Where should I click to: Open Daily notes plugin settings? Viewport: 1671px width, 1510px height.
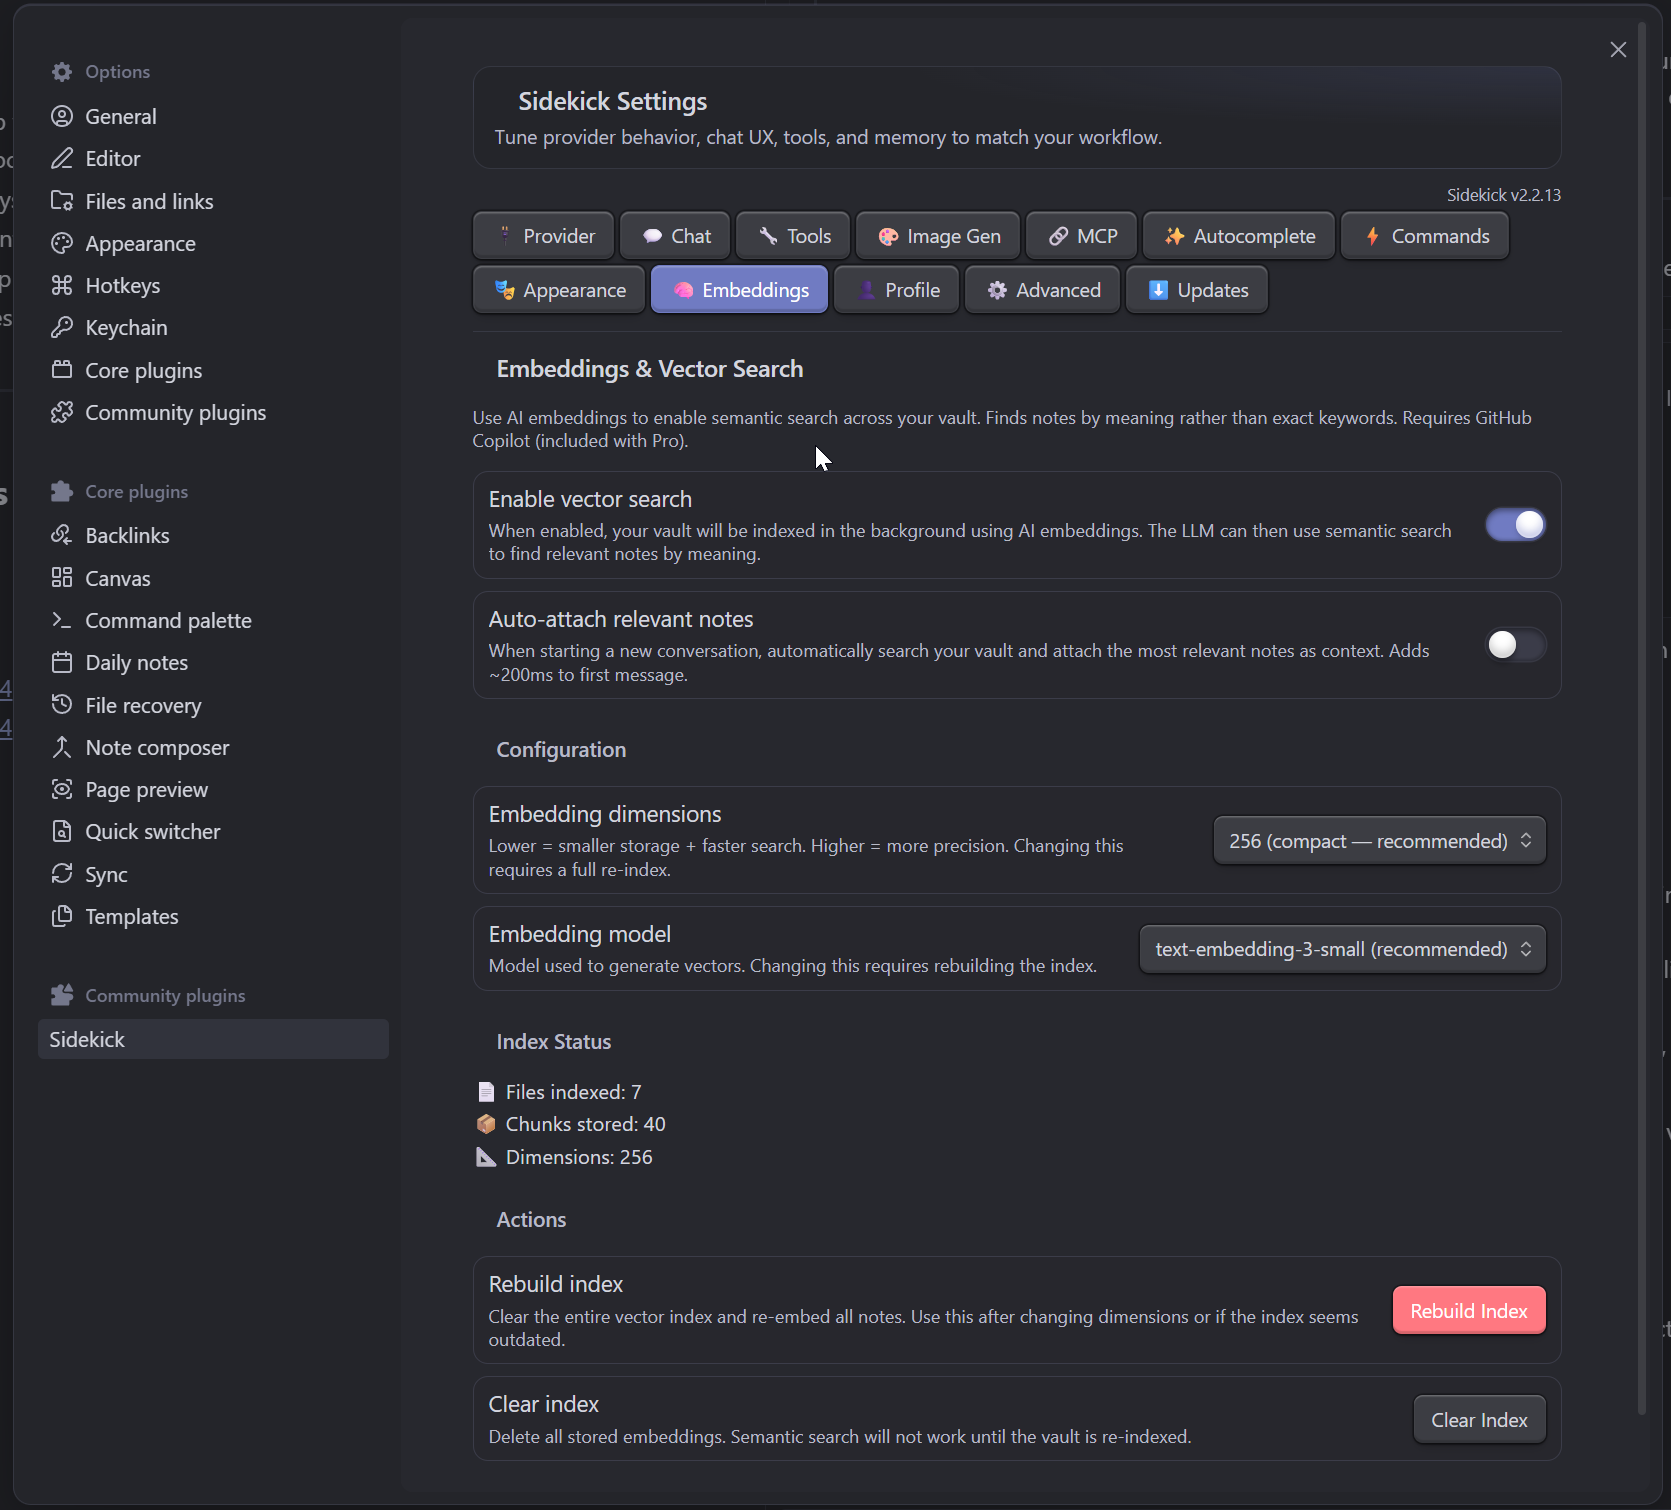click(x=213, y=663)
